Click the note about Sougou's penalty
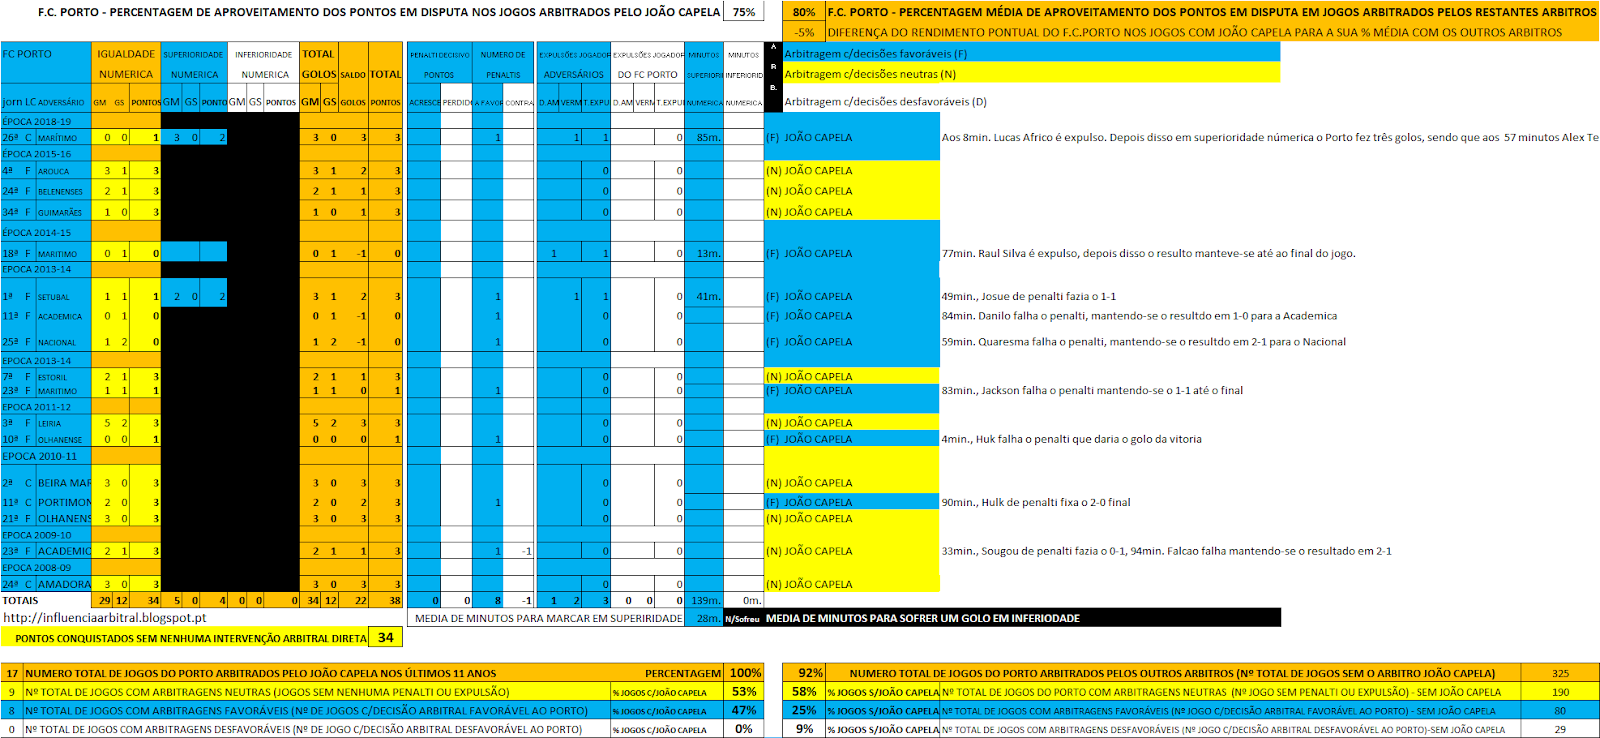 (x=1166, y=551)
